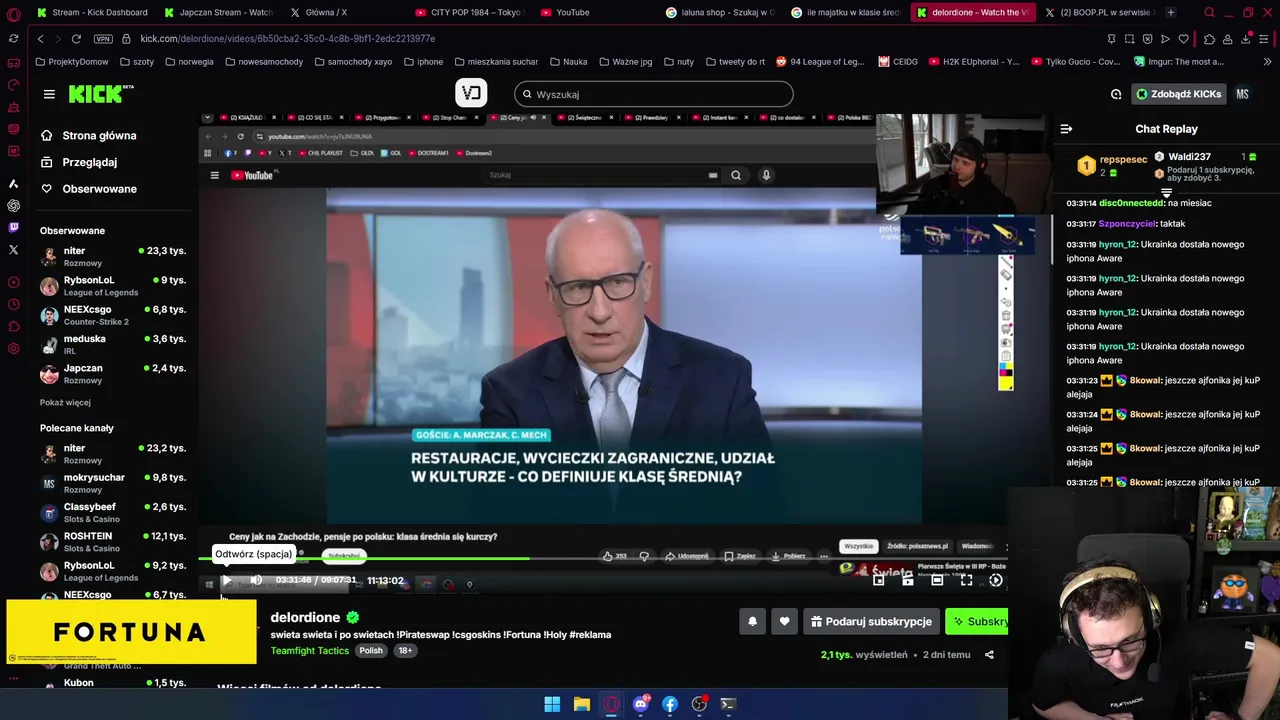Switch to CITY POP 1984 tab
Image resolution: width=1280 pixels, height=720 pixels.
tap(470, 12)
